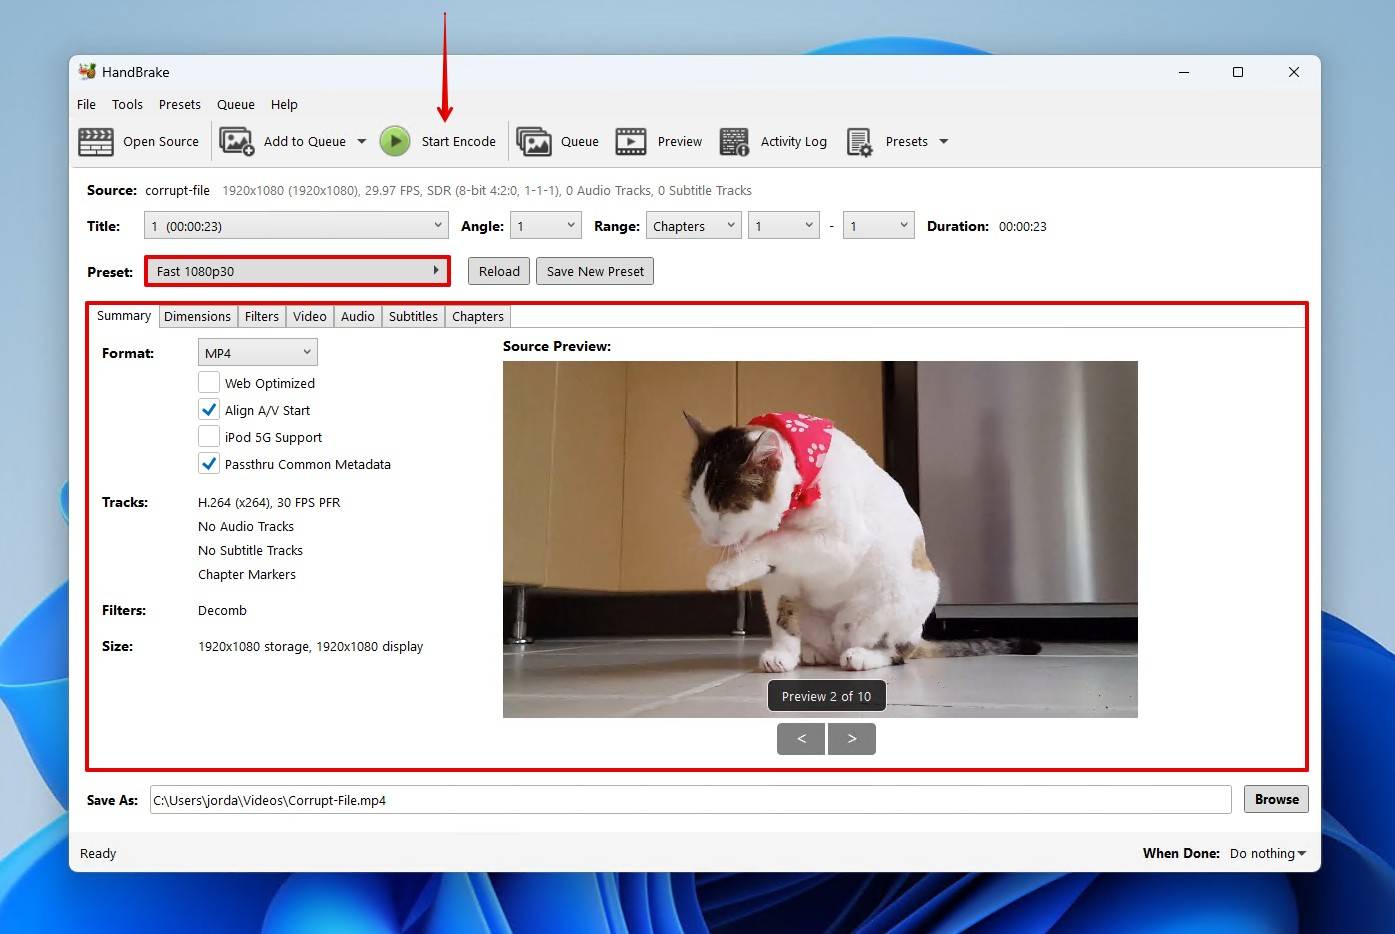Open the Activity Log icon
Image resolution: width=1395 pixels, height=934 pixels.
735,142
